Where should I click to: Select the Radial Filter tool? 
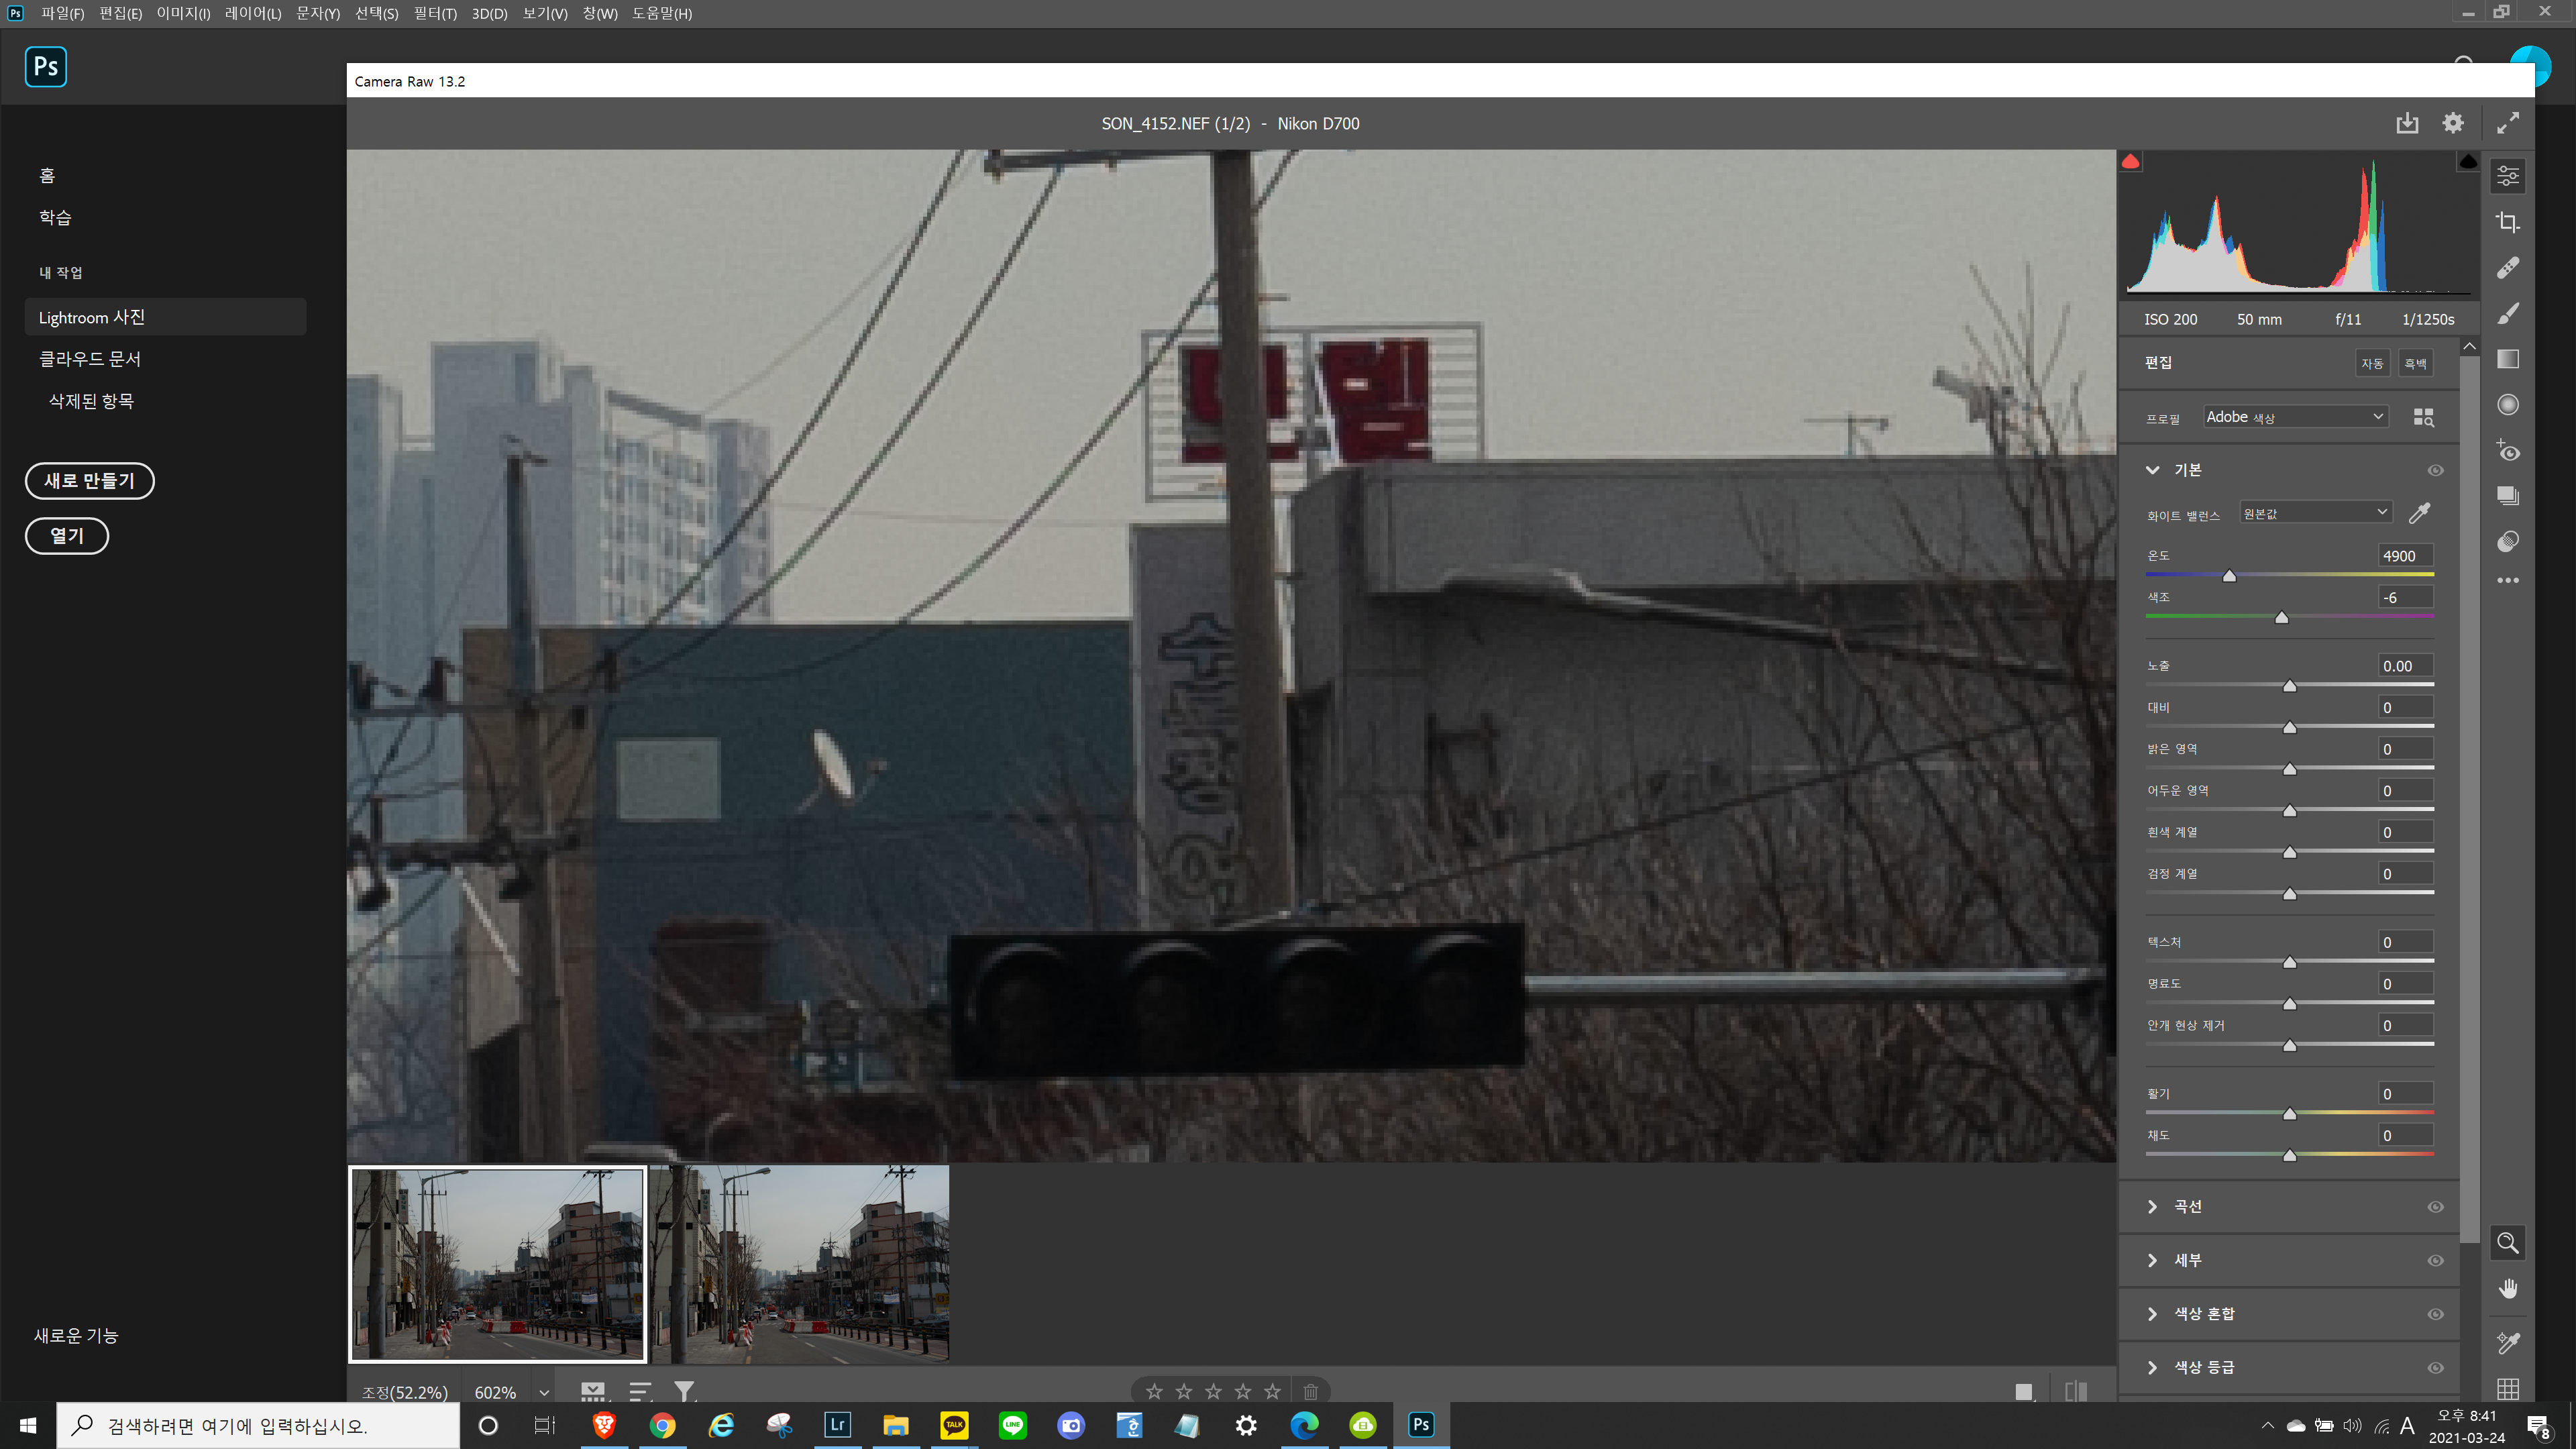2507,405
